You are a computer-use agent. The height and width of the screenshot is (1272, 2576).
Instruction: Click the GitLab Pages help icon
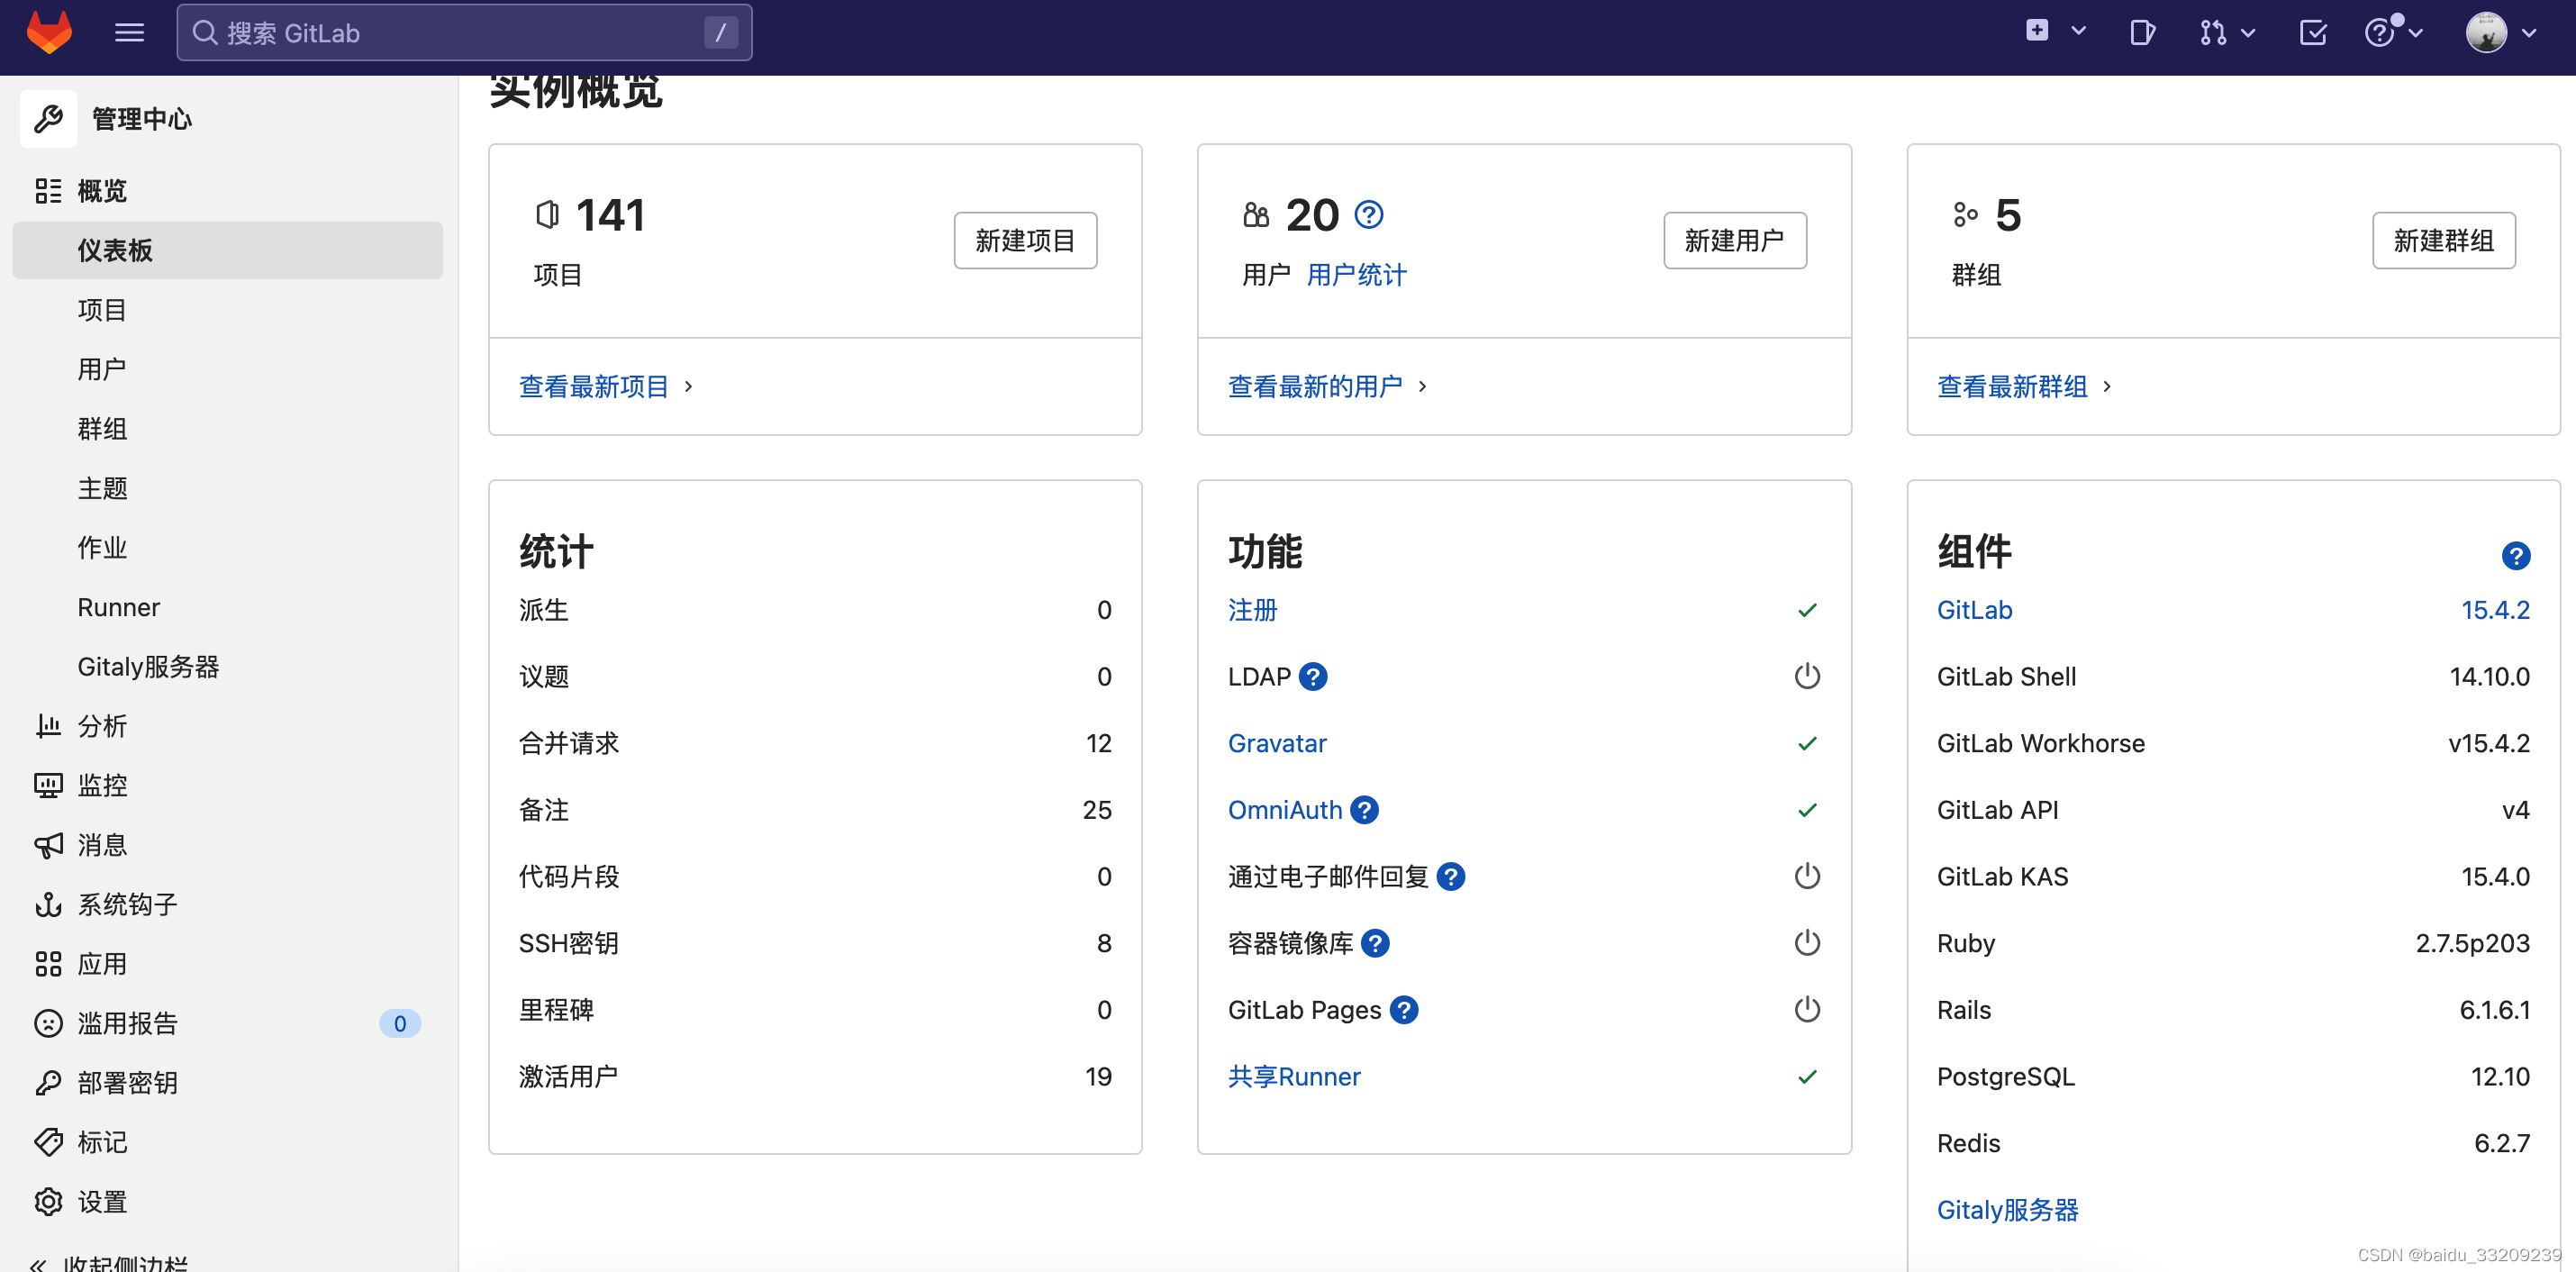coord(1404,1010)
